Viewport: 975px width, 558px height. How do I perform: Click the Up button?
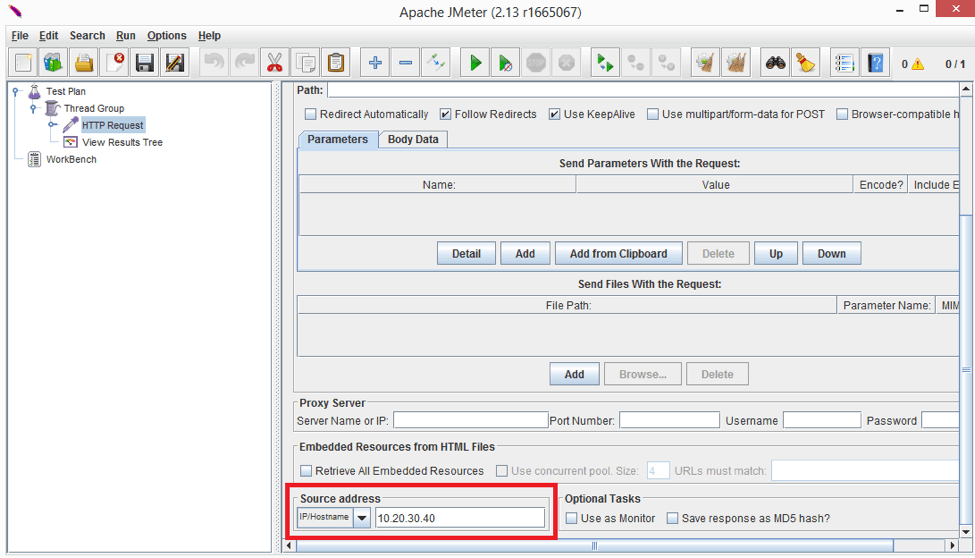776,254
